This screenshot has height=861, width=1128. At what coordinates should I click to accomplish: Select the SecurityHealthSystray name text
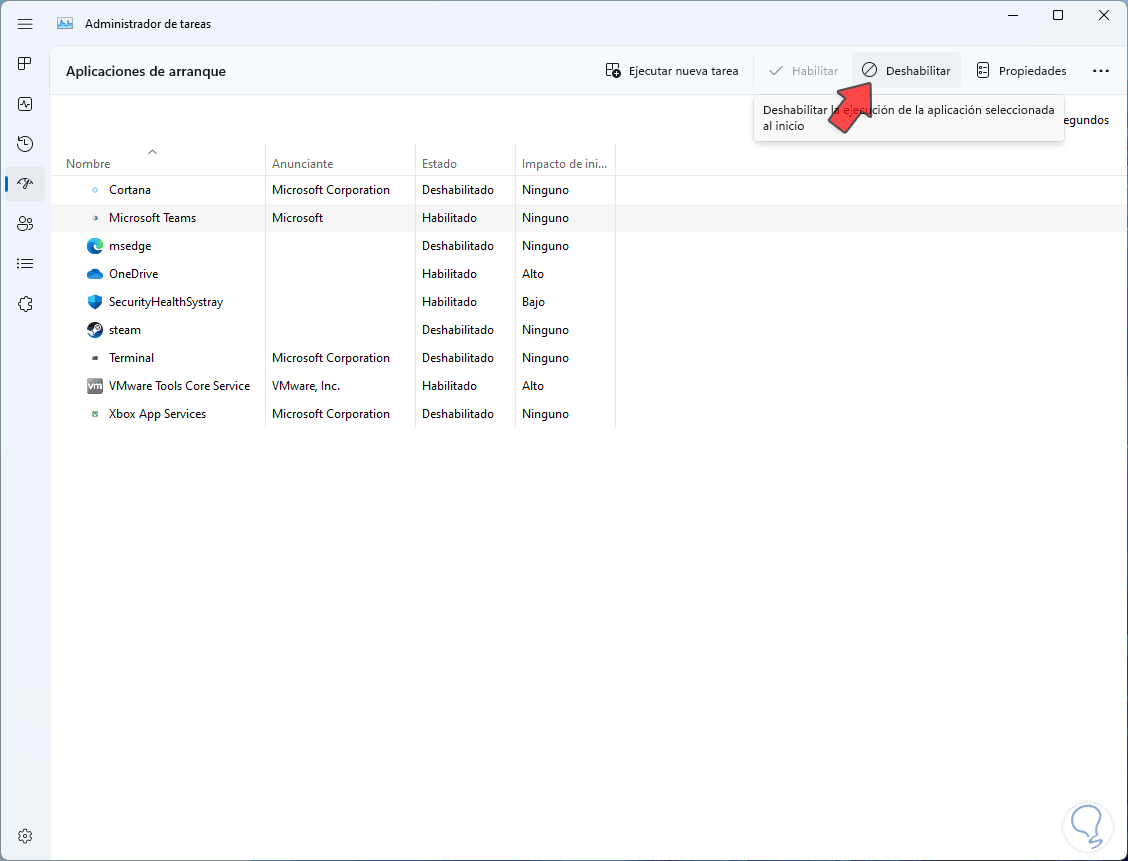pos(165,302)
